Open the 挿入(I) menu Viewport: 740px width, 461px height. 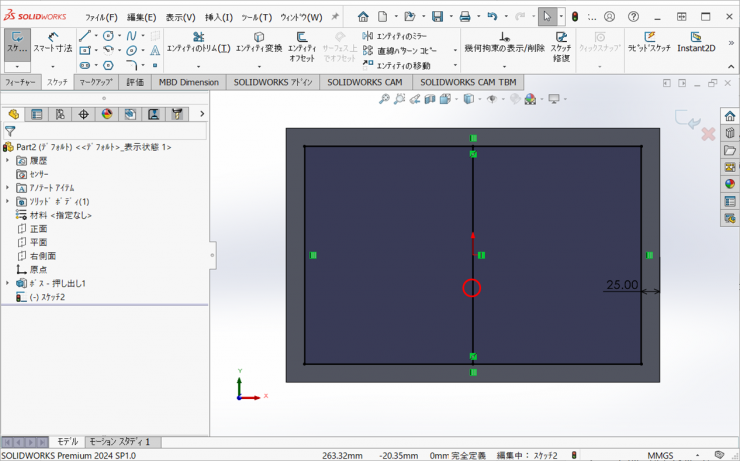click(218, 17)
